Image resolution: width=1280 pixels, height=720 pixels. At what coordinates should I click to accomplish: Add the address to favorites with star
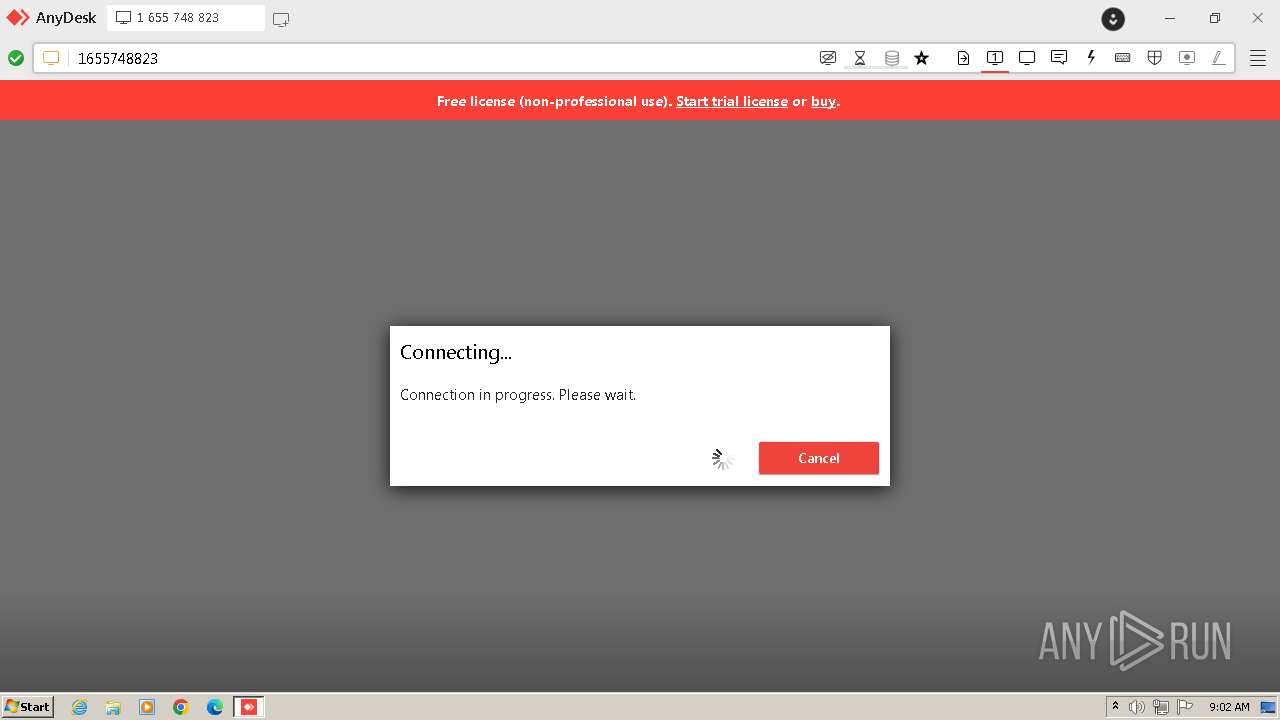pyautogui.click(x=922, y=58)
